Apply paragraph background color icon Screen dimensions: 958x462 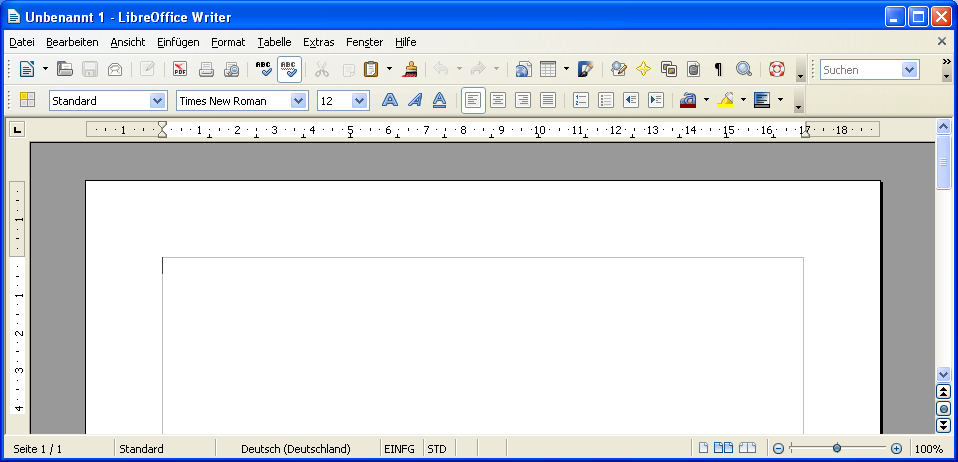pyautogui.click(x=762, y=100)
